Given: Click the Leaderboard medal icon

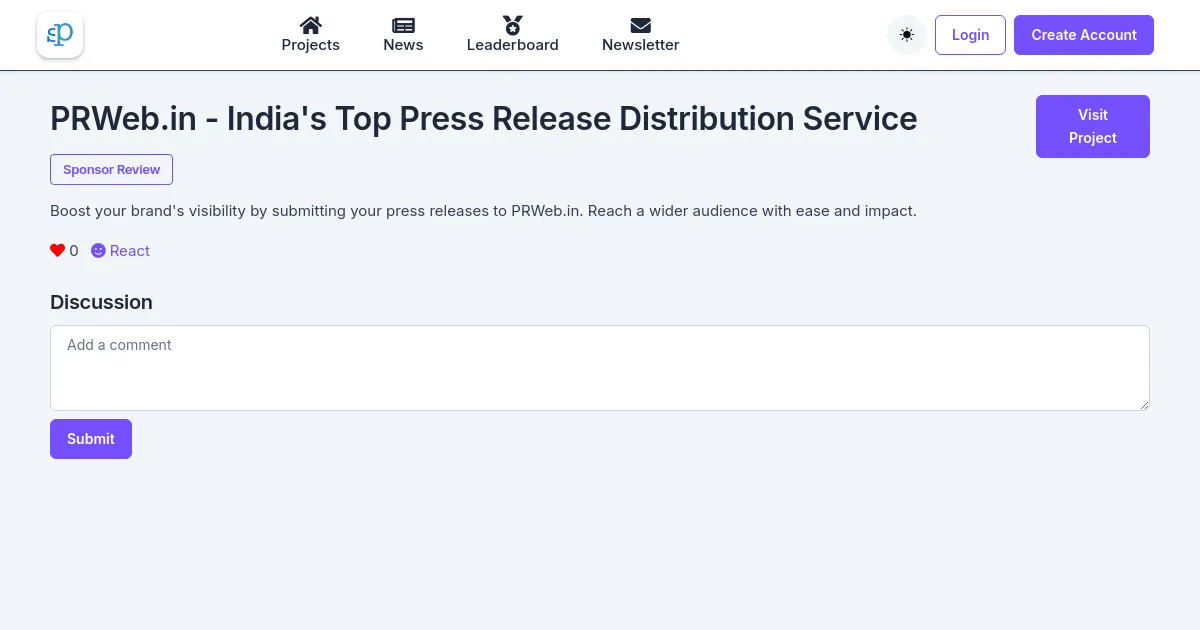Looking at the screenshot, I should tap(512, 25).
